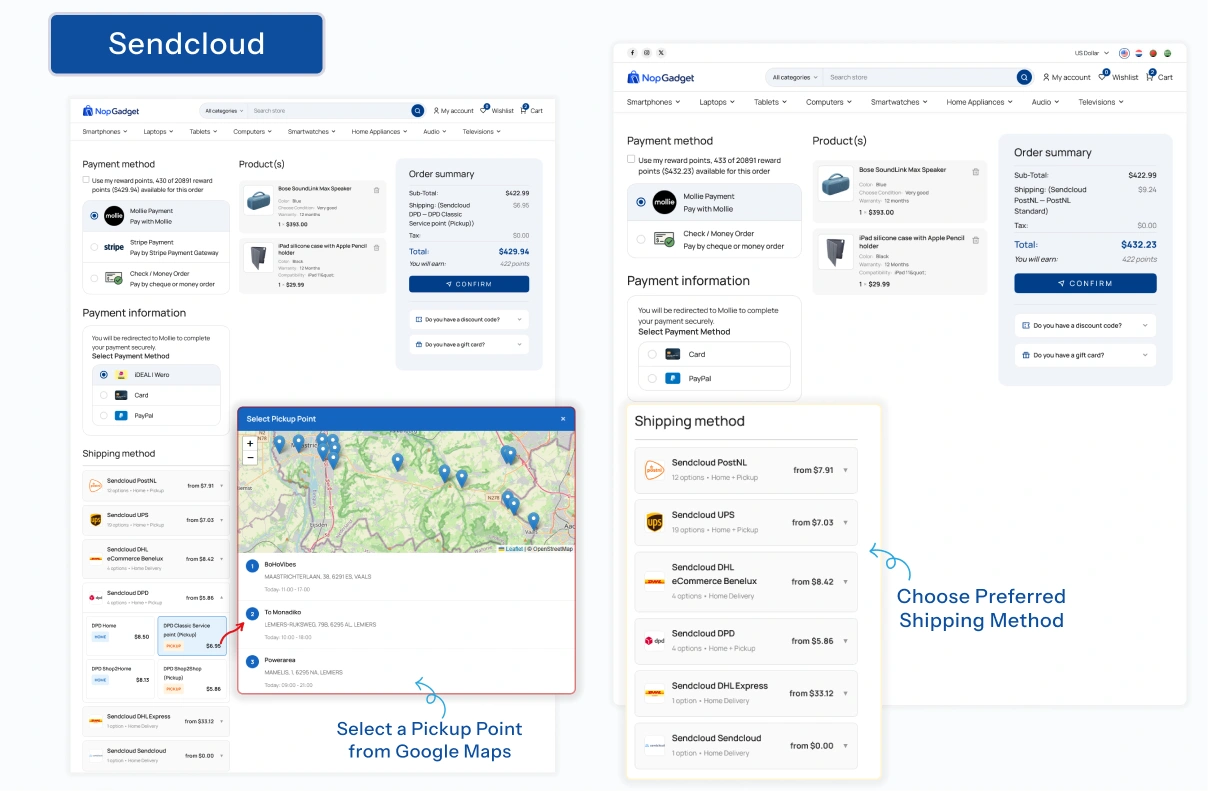Viewport: 1208px width, 791px height.
Task: Select Check / Money Order on the left page
Action: tap(94, 278)
